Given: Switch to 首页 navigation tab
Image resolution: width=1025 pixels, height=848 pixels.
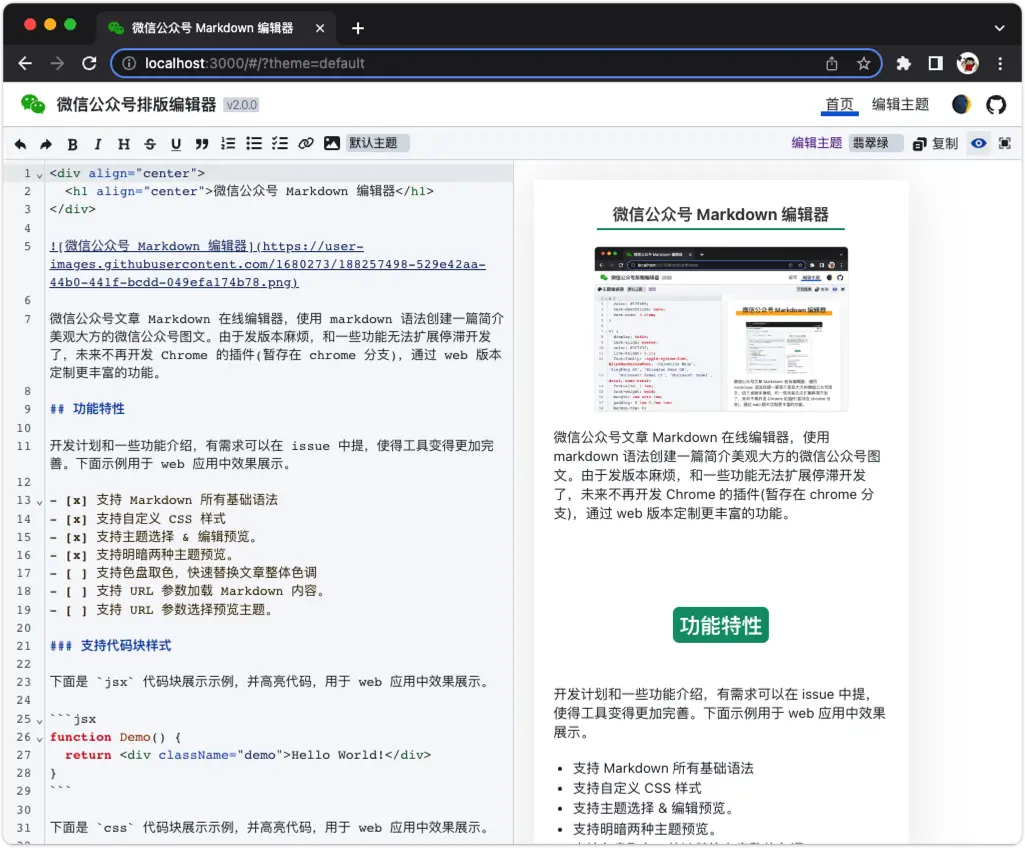Looking at the screenshot, I should (x=839, y=105).
